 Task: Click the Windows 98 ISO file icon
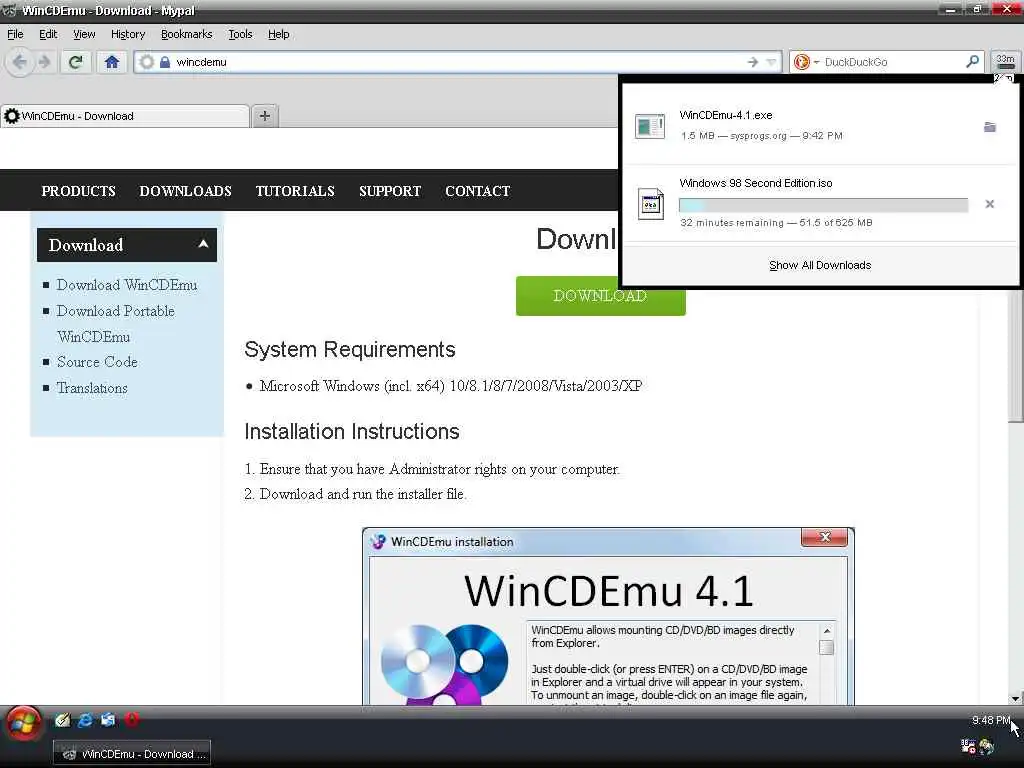[x=650, y=204]
